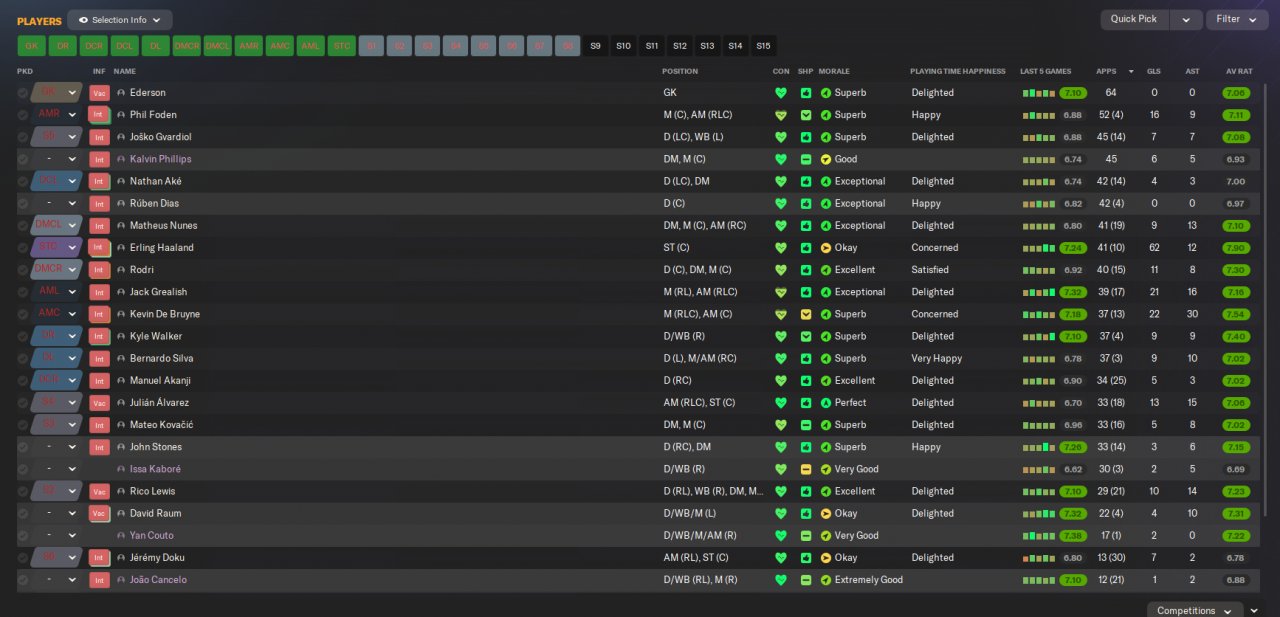The image size is (1280, 617).
Task: Select the GK position slot tab
Action: pos(31,46)
